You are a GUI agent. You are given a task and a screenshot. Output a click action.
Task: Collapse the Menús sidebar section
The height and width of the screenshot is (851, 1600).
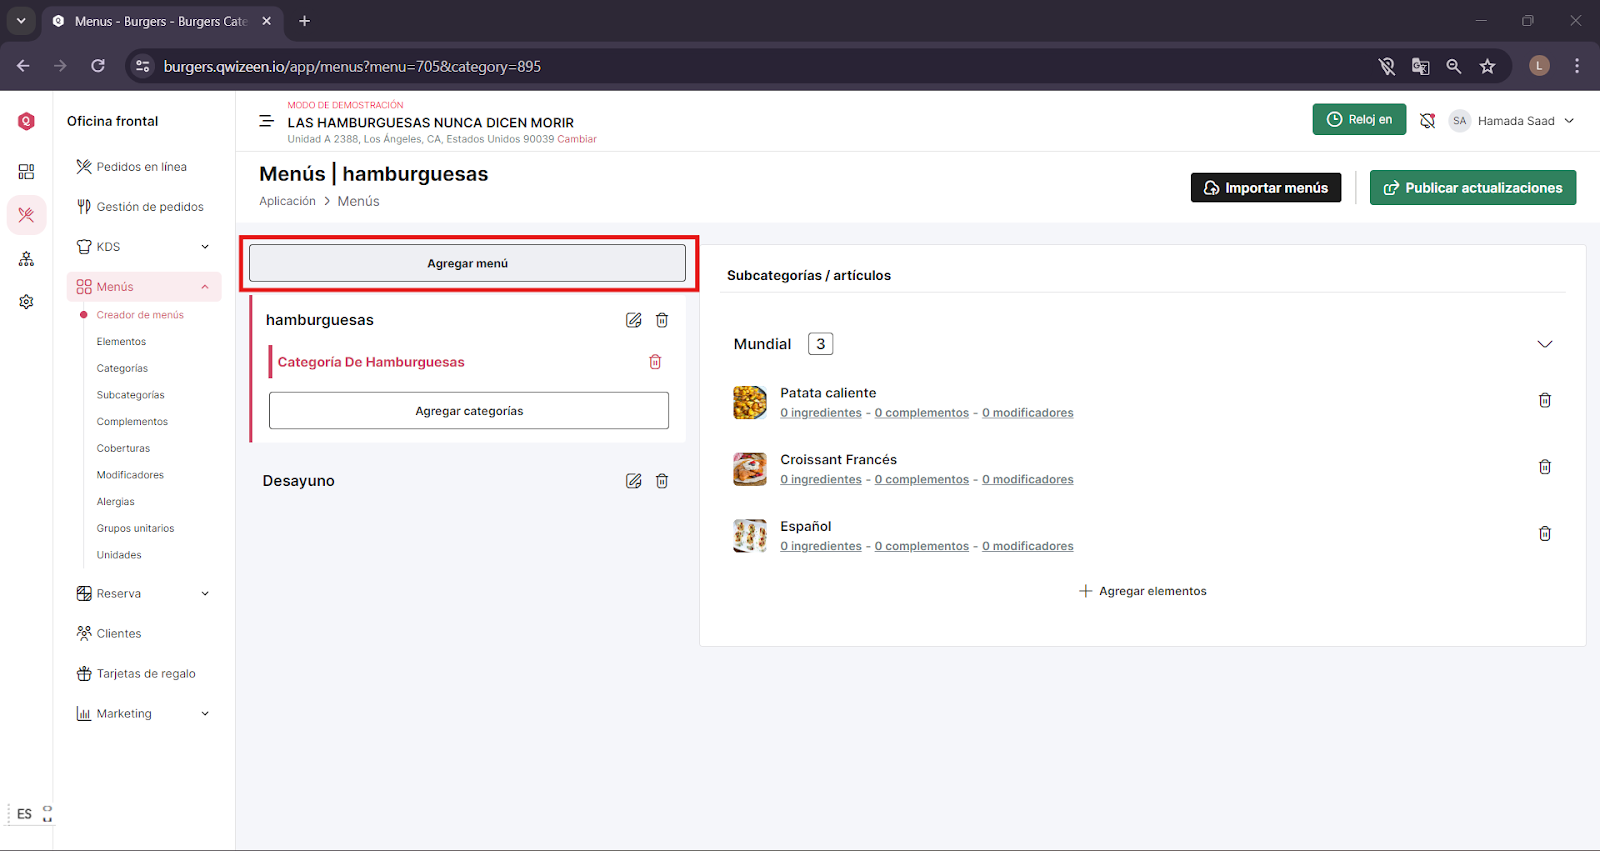[x=205, y=287]
